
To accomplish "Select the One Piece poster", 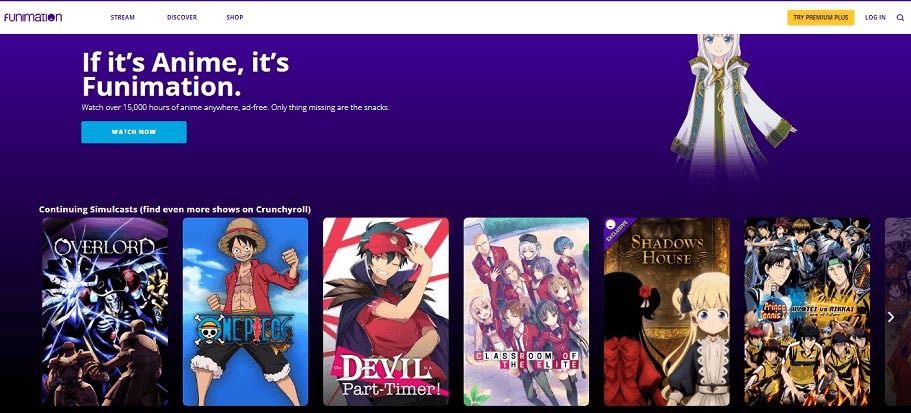I will [245, 311].
